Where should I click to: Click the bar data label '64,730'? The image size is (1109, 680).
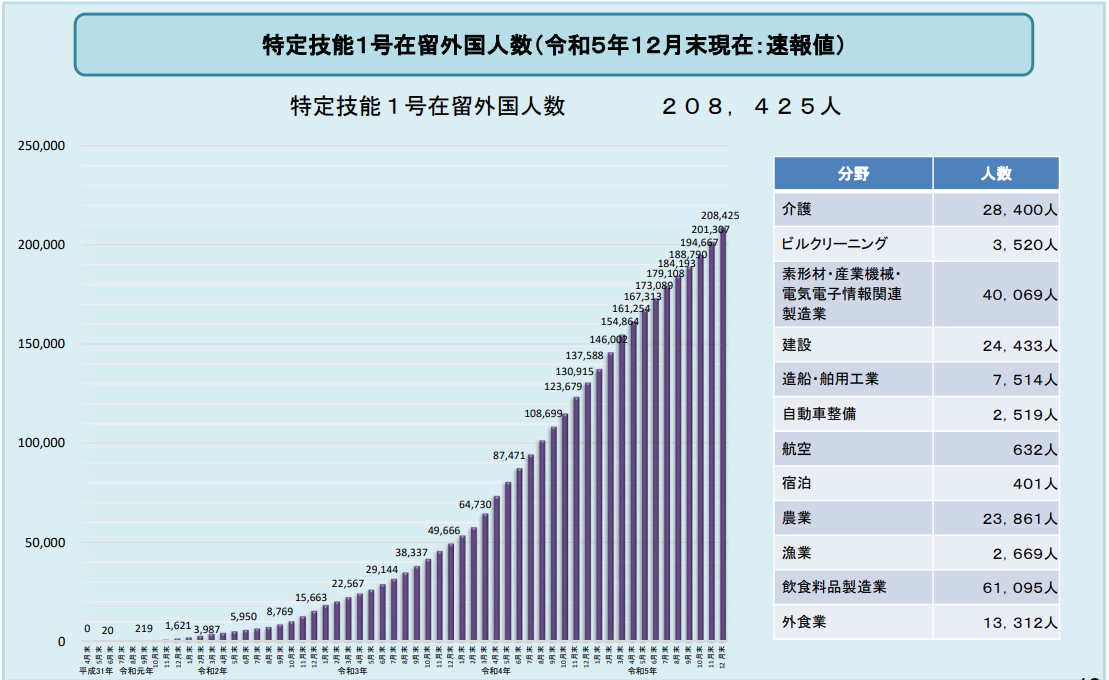475,505
